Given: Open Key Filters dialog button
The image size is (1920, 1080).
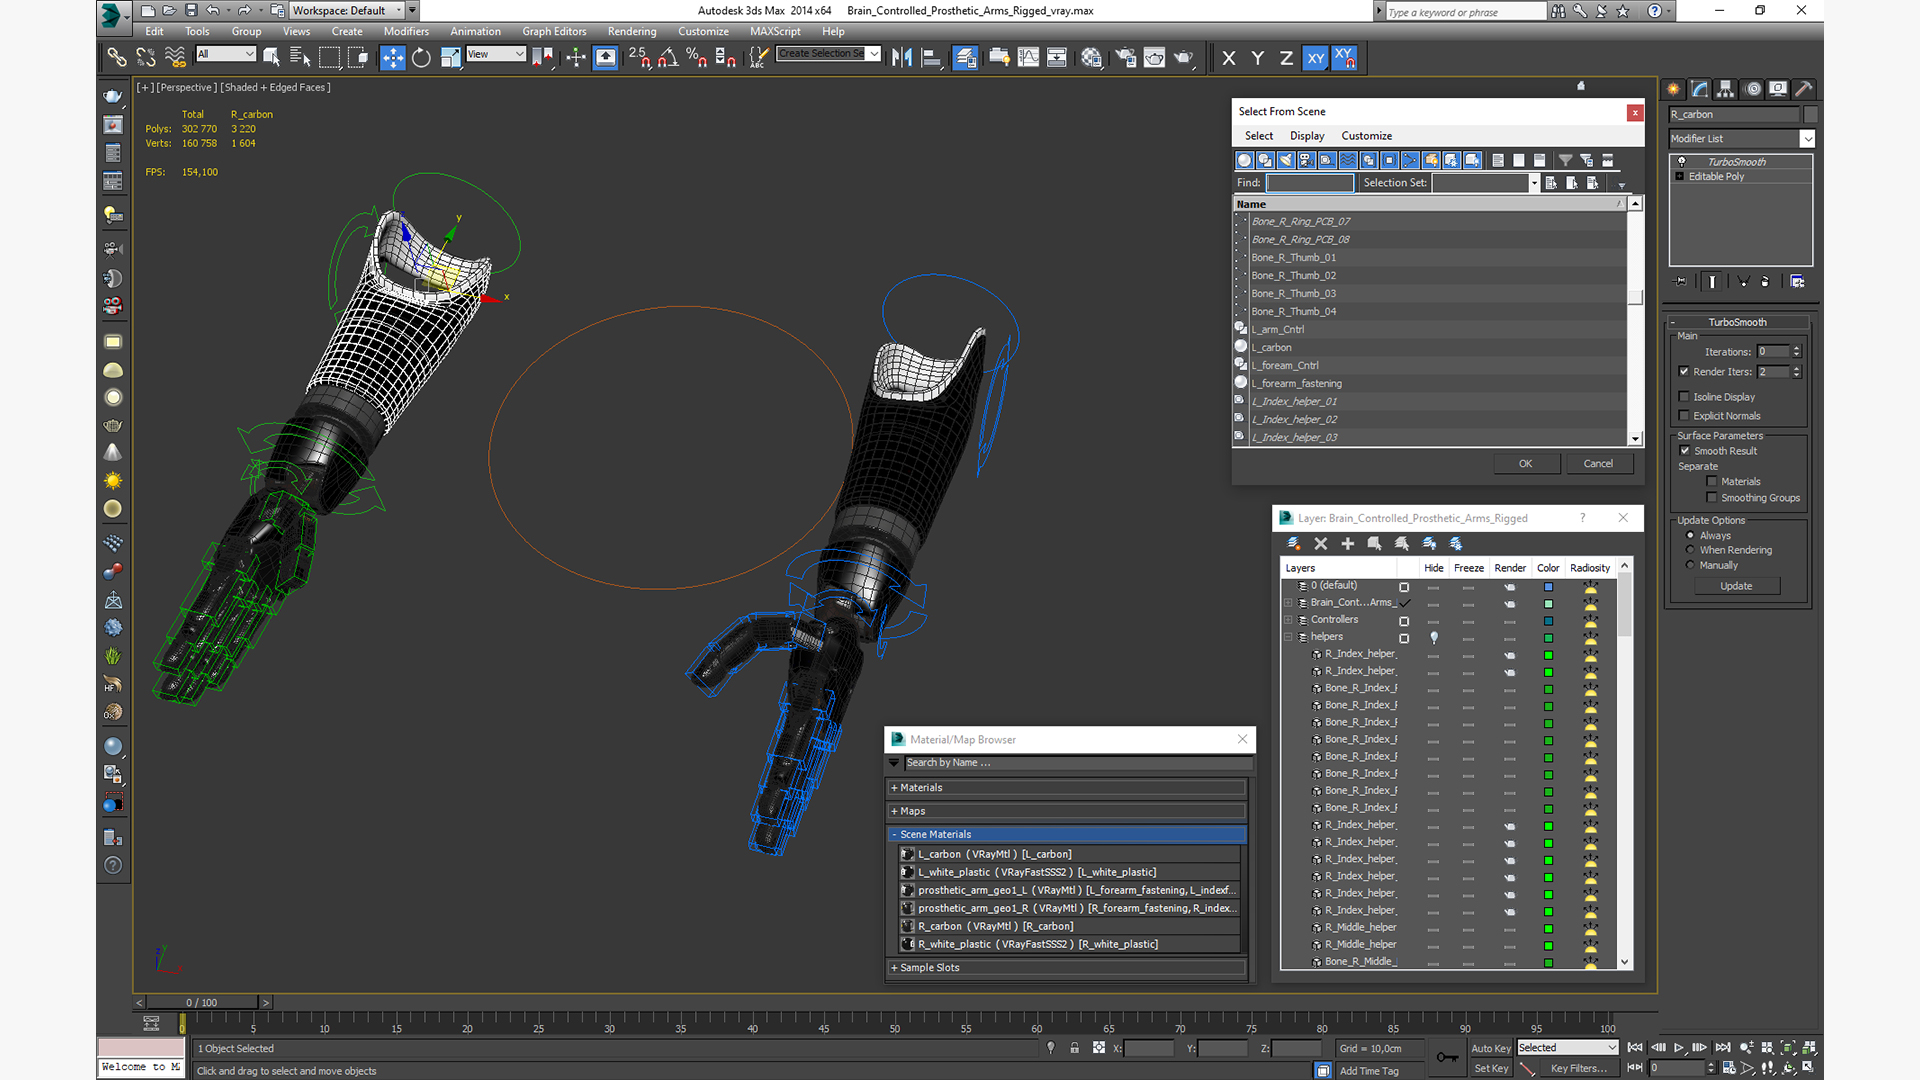Looking at the screenshot, I should point(1579,1069).
